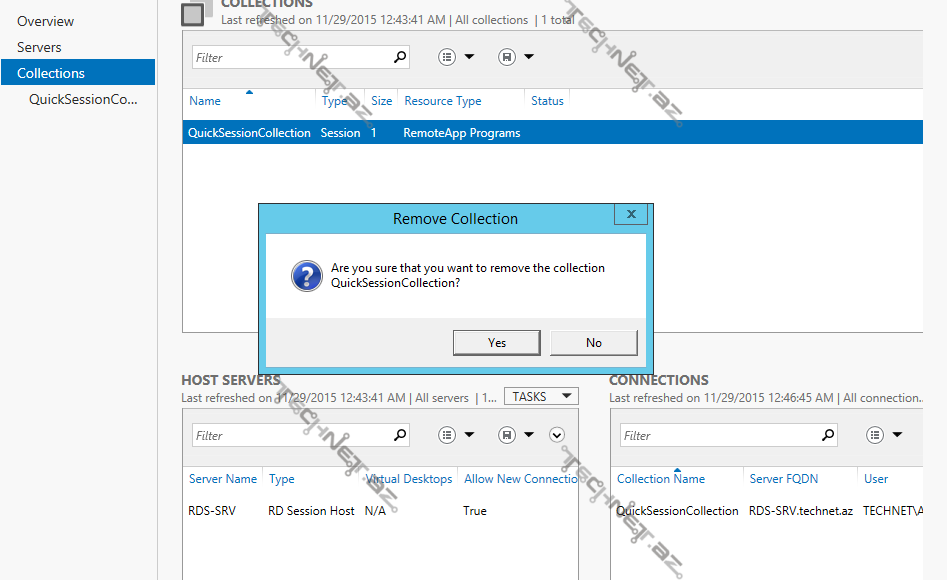Click the search icon in Connections filter

click(827, 435)
